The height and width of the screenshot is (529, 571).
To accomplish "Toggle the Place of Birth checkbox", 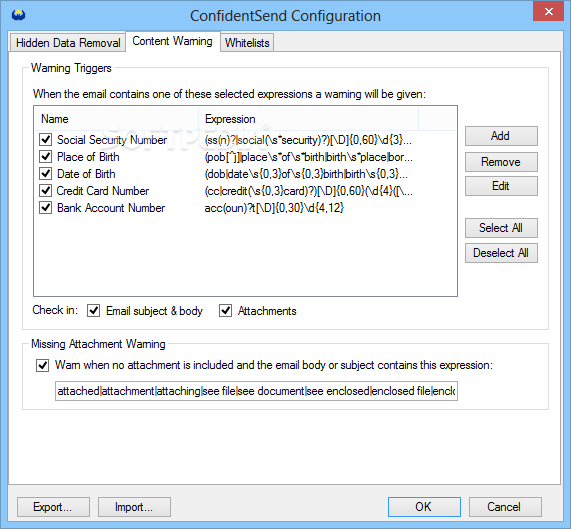I will [46, 157].
